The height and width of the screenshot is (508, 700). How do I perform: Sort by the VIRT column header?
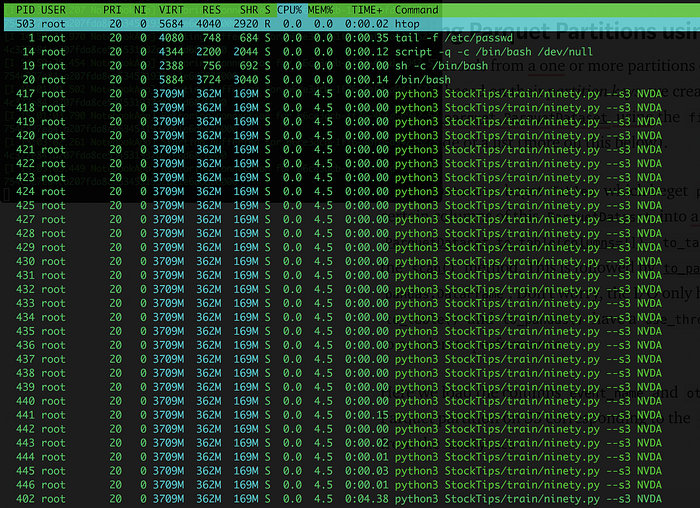171,10
